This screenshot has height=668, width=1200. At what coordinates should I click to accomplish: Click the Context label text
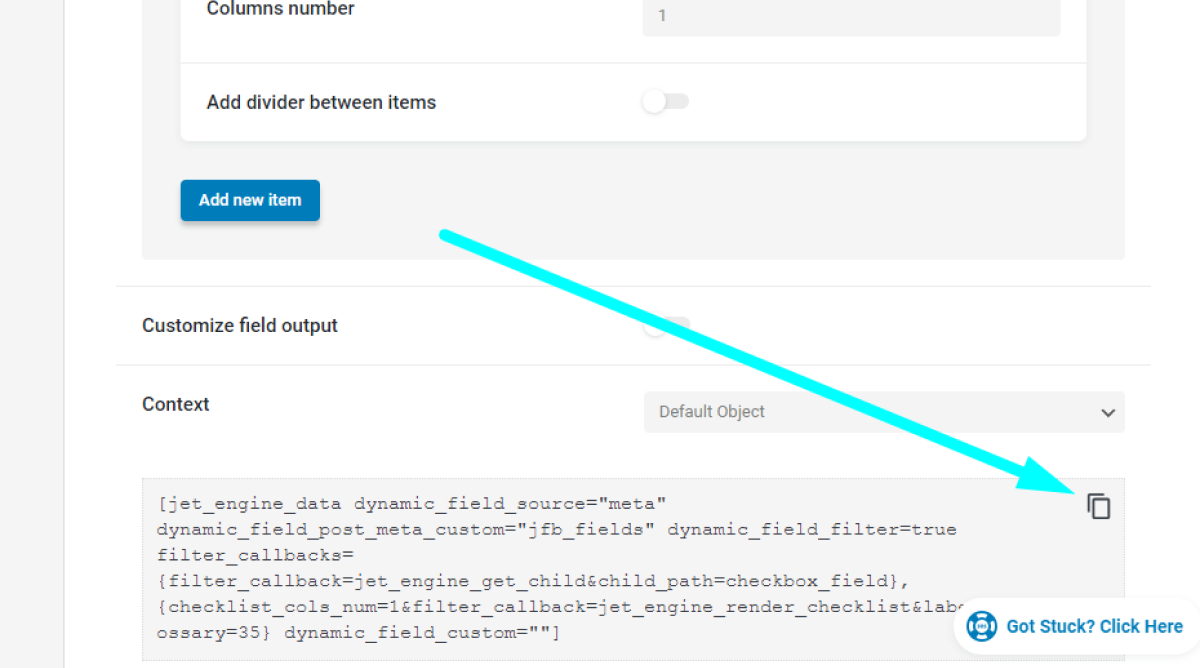pyautogui.click(x=176, y=404)
